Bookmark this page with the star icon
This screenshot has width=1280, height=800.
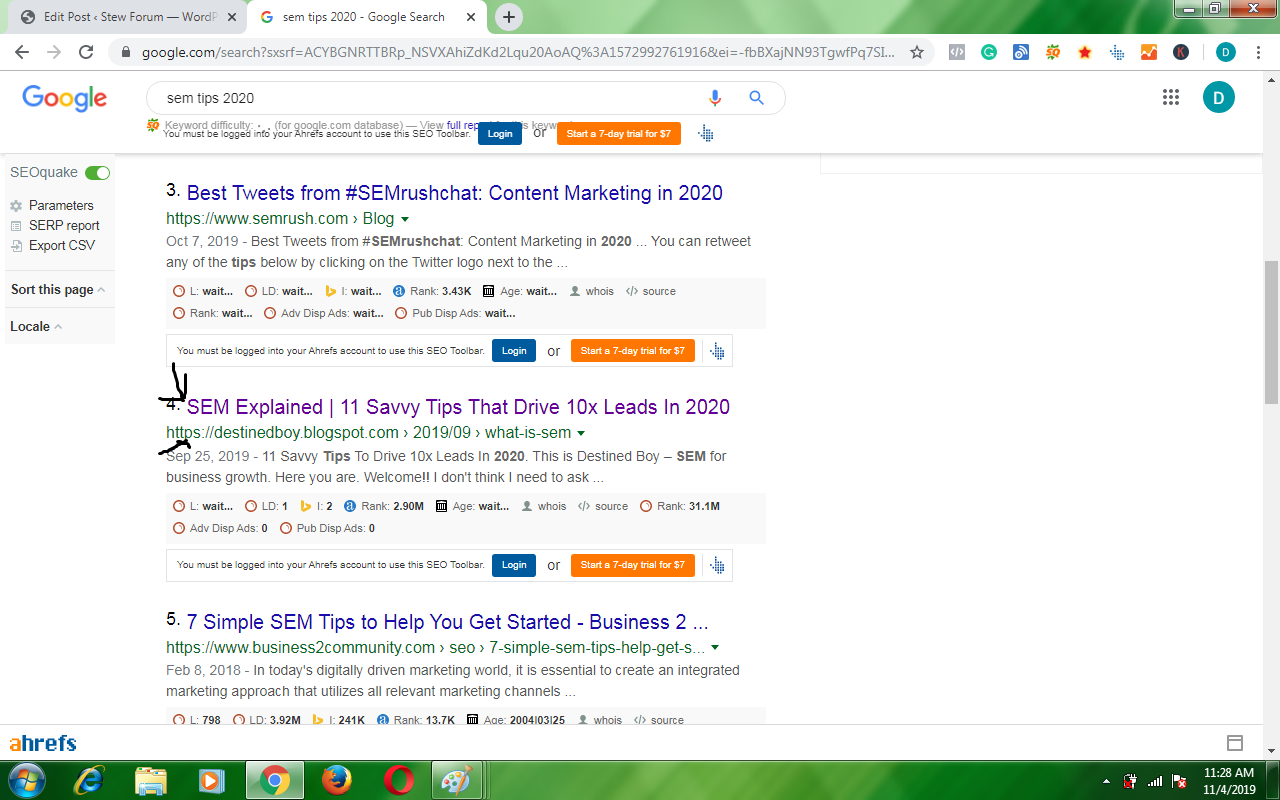[917, 52]
